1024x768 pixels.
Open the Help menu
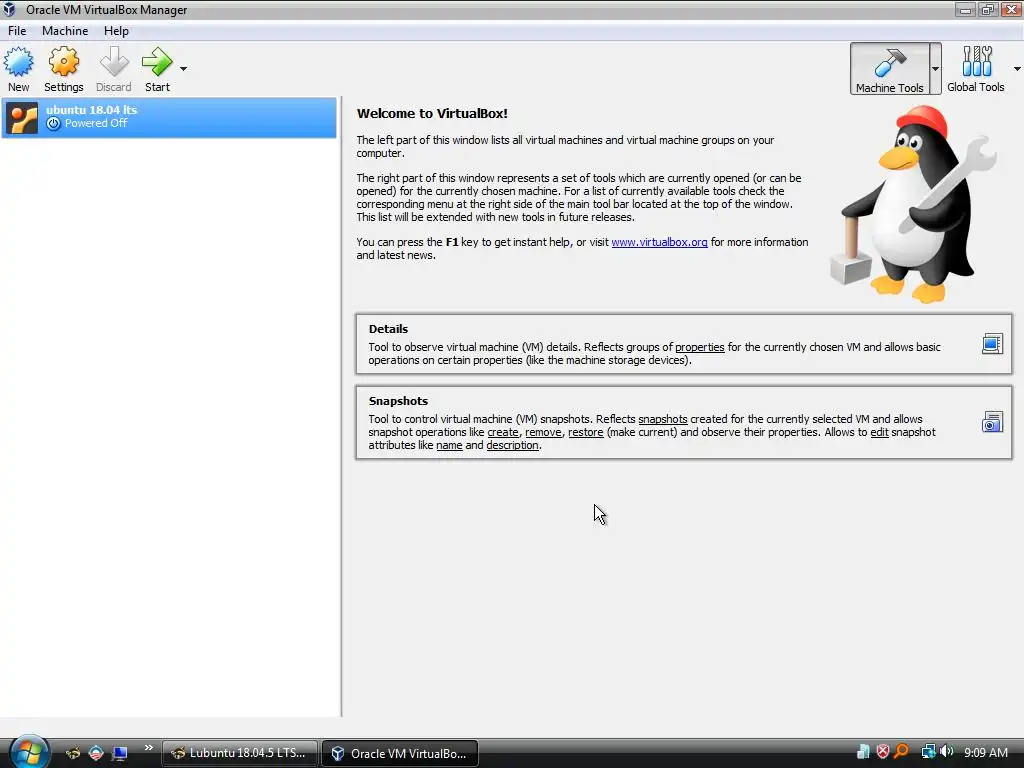click(116, 31)
